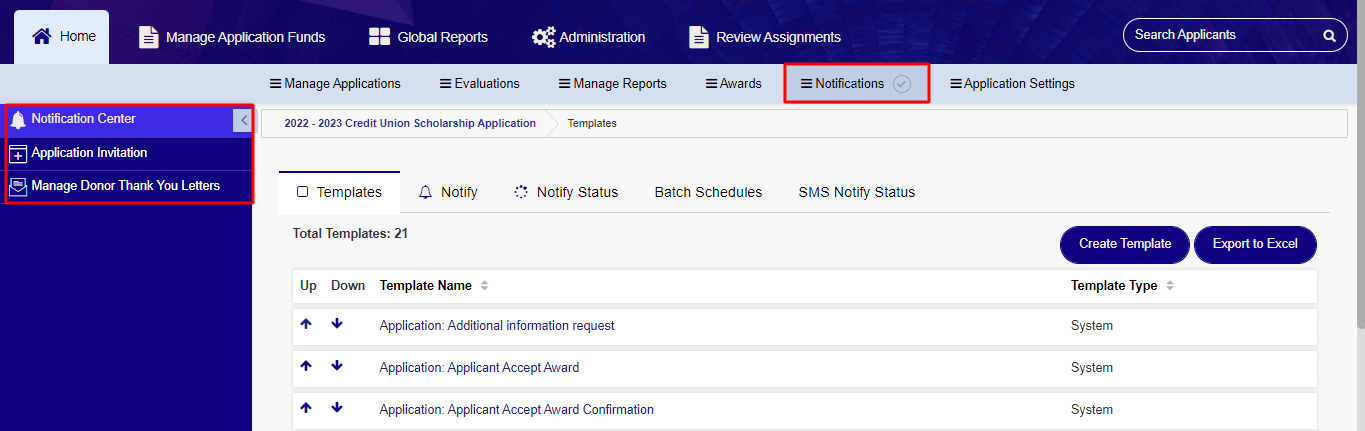1365x431 pixels.
Task: Click the Create Template button
Action: coord(1125,244)
